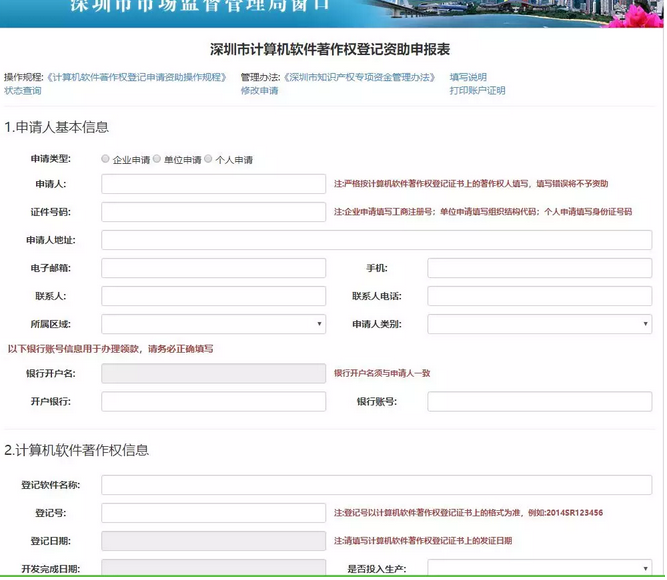Focus the 登记软件名称 input field
Image resolution: width=667 pixels, height=580 pixels.
pos(376,485)
